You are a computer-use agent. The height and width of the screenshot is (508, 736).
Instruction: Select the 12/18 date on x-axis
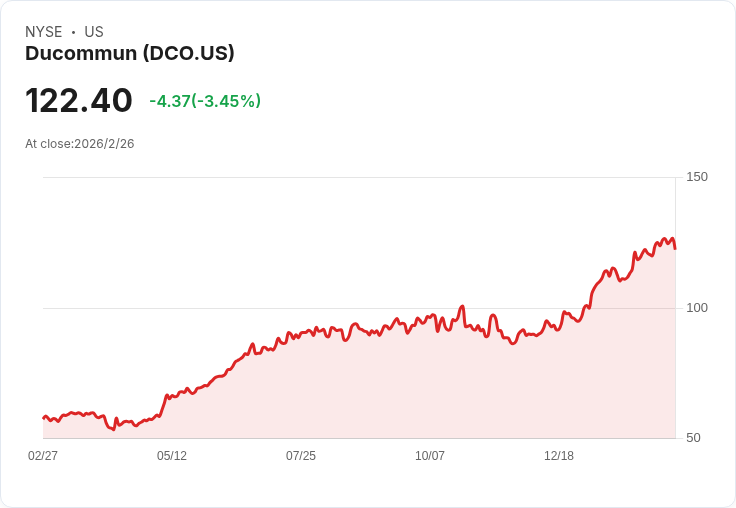point(559,456)
